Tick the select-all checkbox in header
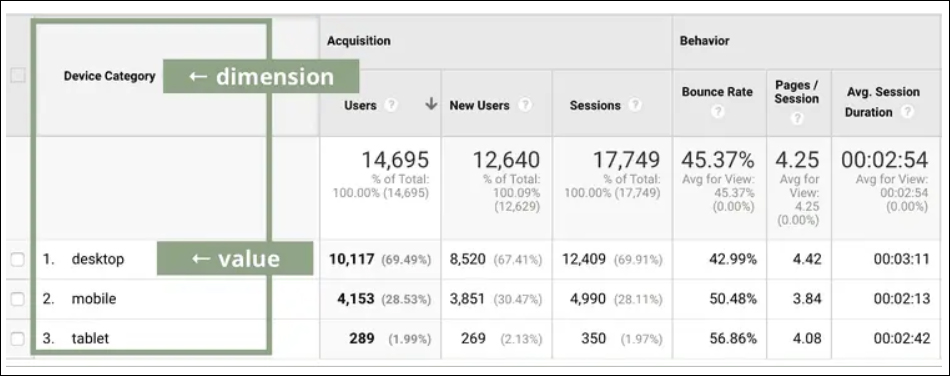This screenshot has height=376, width=950. (x=18, y=75)
